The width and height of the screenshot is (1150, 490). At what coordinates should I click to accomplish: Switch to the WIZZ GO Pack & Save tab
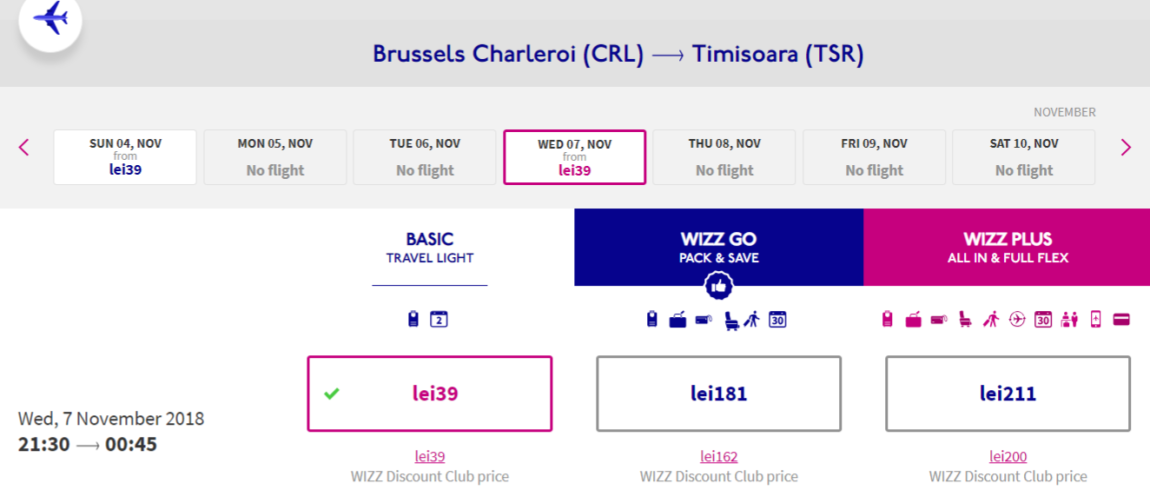[718, 247]
